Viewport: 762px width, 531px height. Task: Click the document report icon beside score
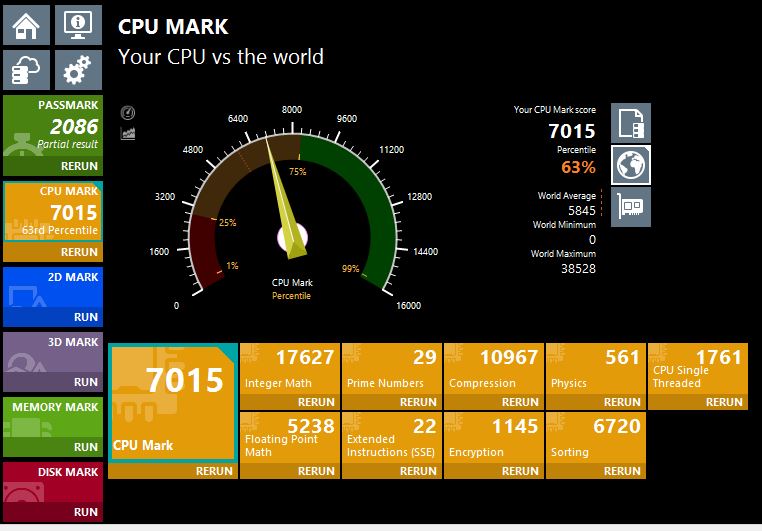click(631, 123)
